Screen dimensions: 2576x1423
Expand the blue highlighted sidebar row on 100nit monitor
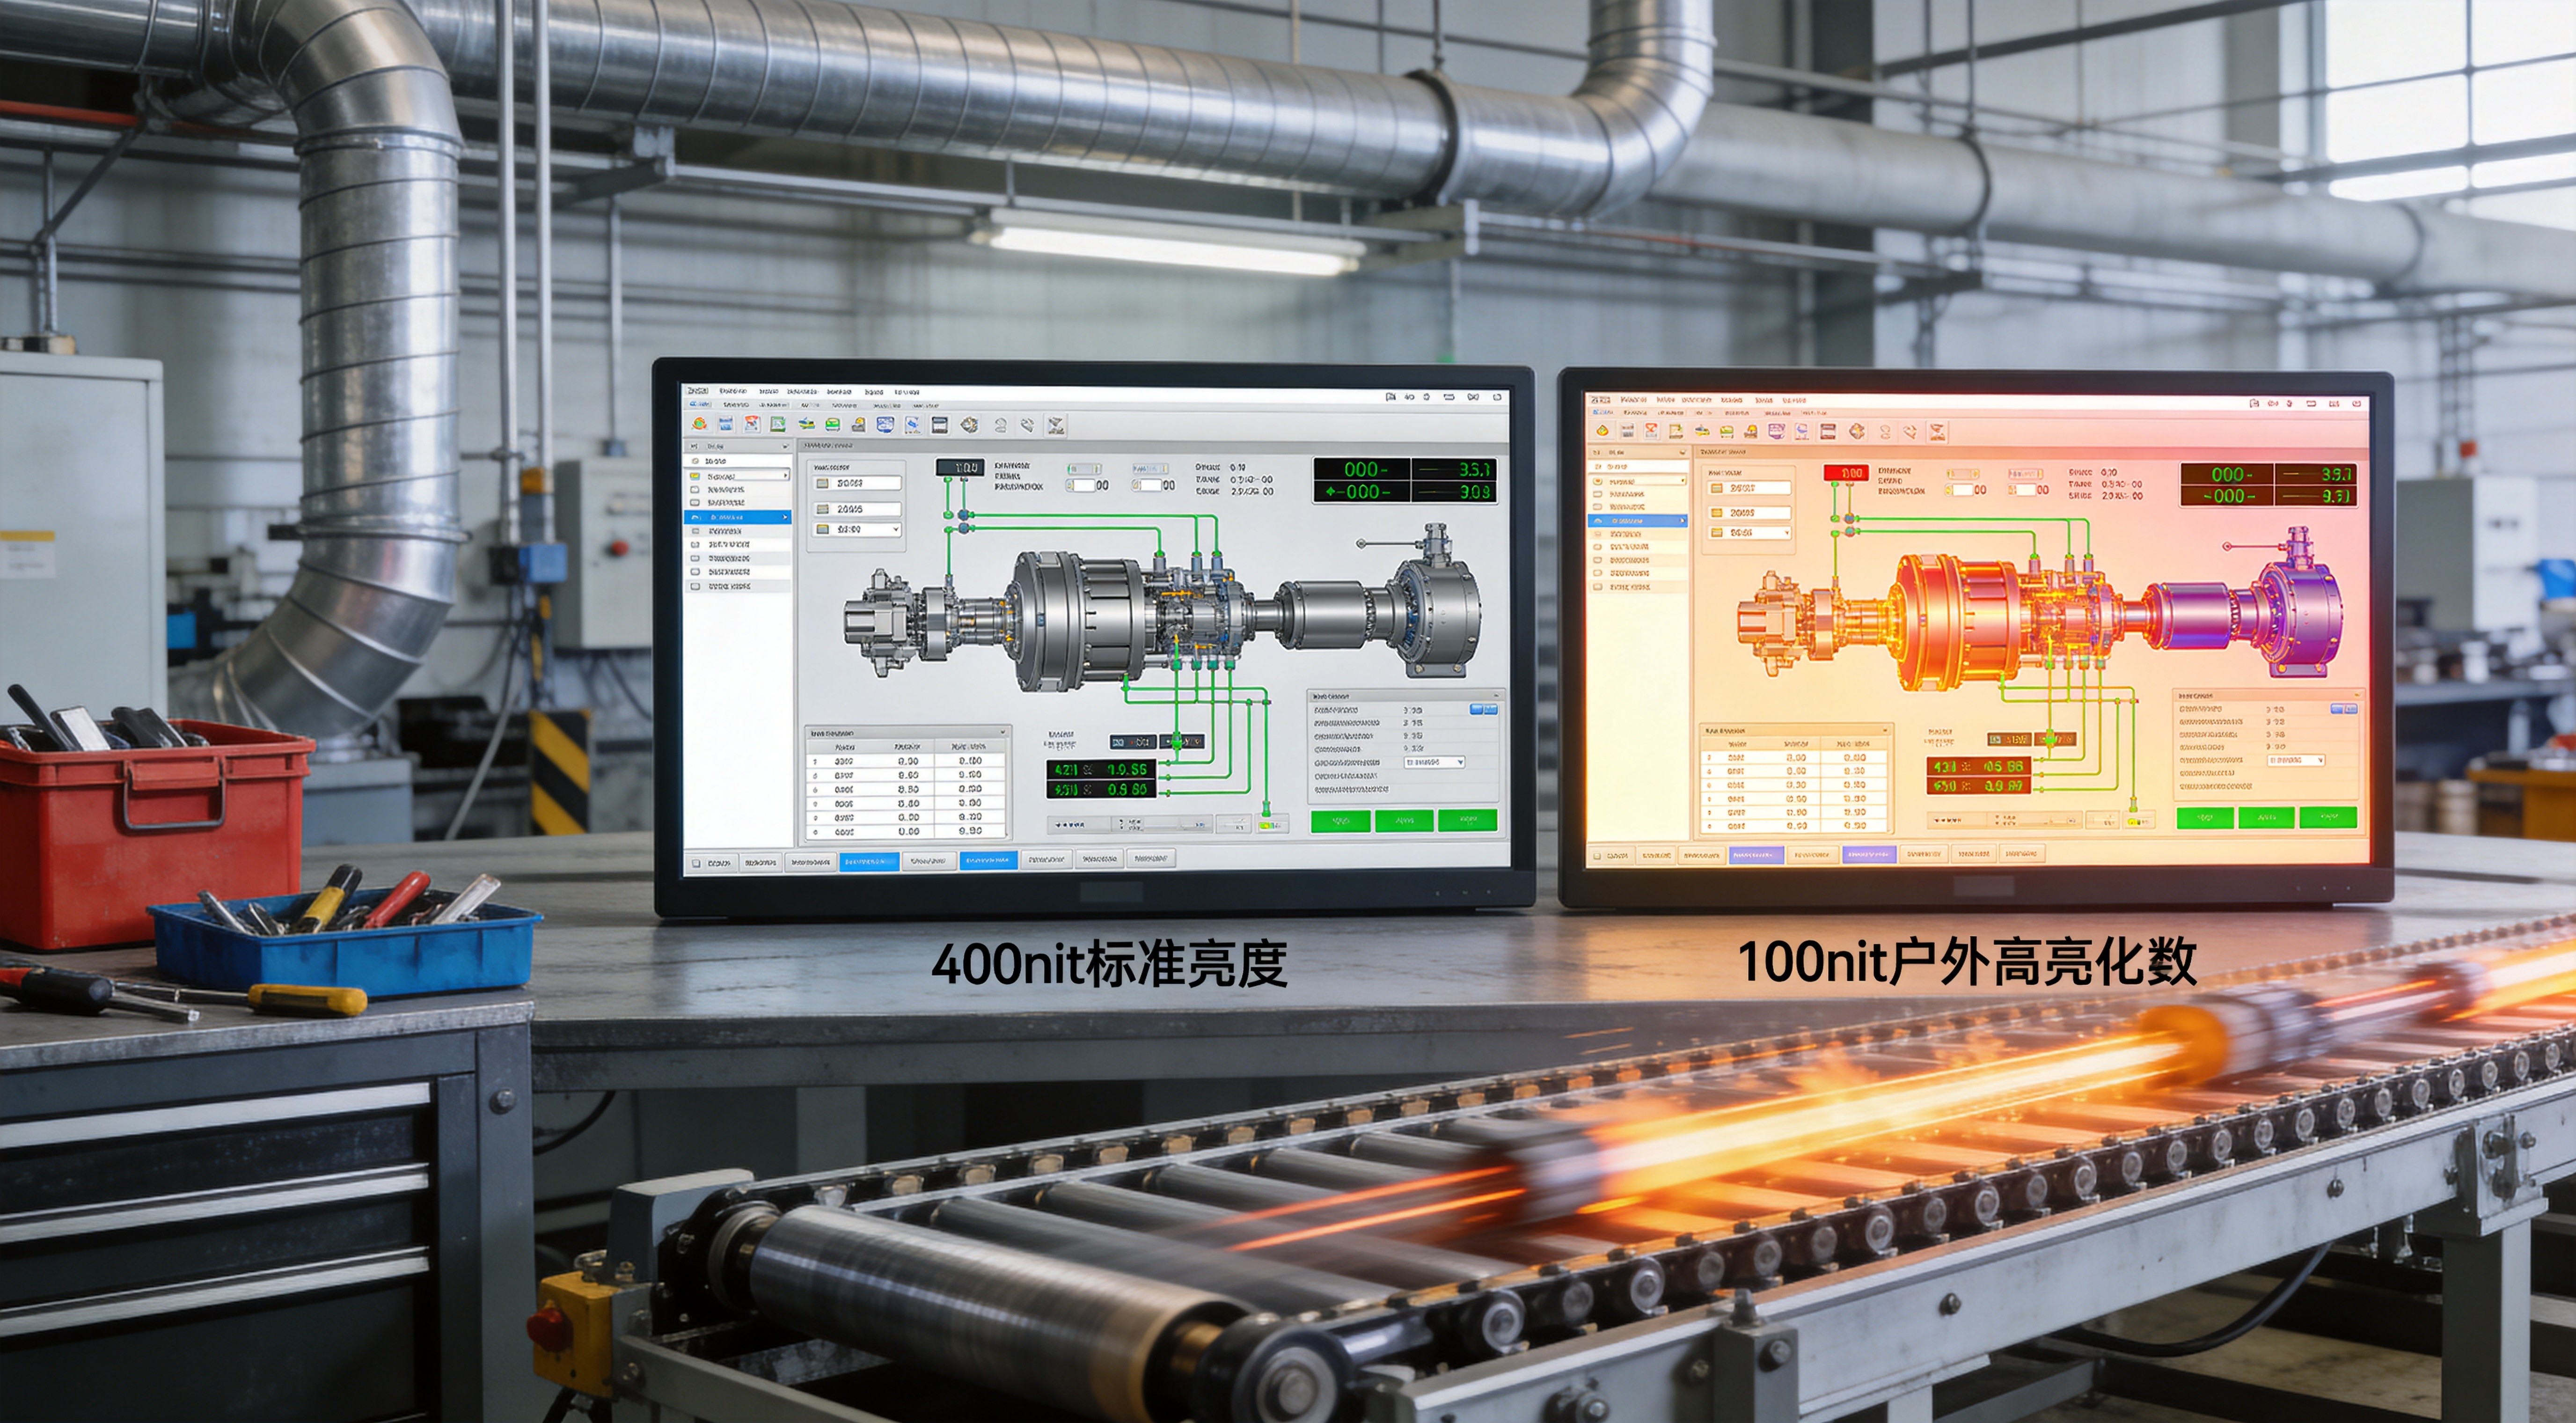[1638, 521]
